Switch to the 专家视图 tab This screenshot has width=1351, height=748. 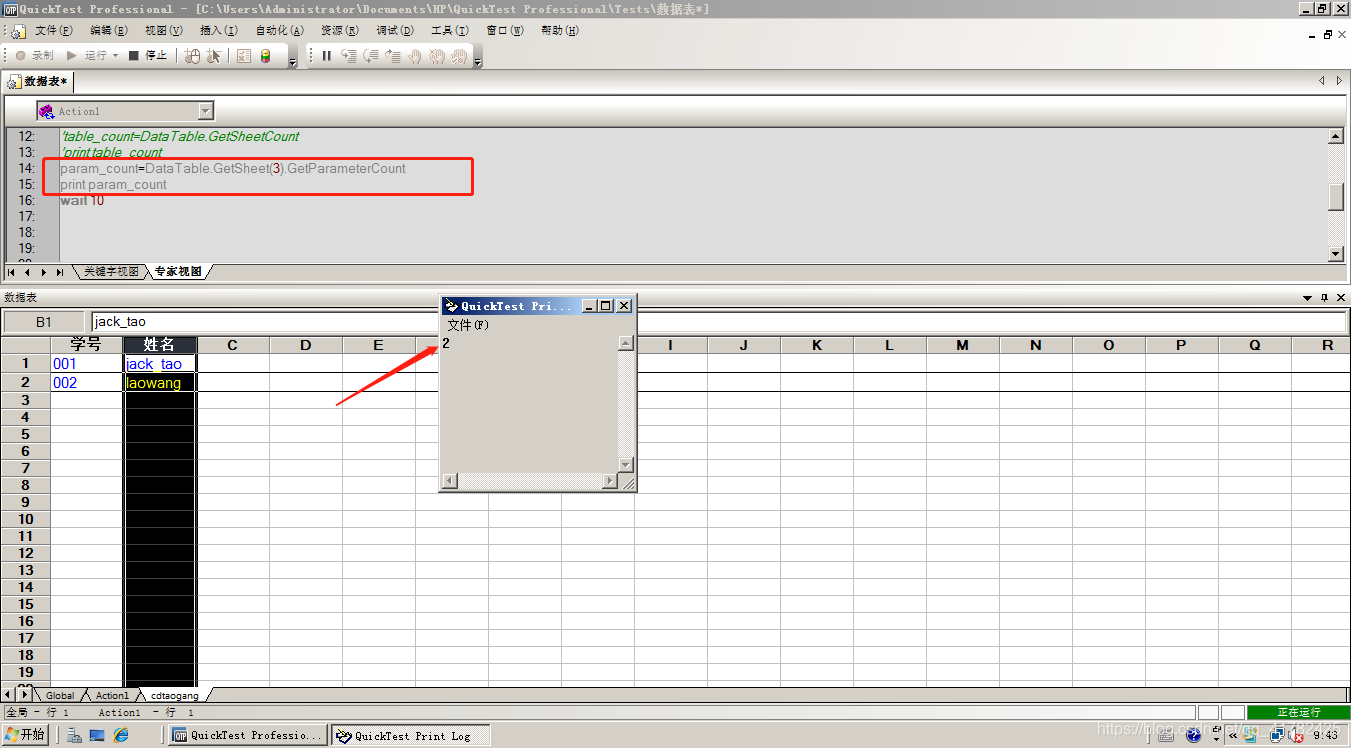[180, 272]
